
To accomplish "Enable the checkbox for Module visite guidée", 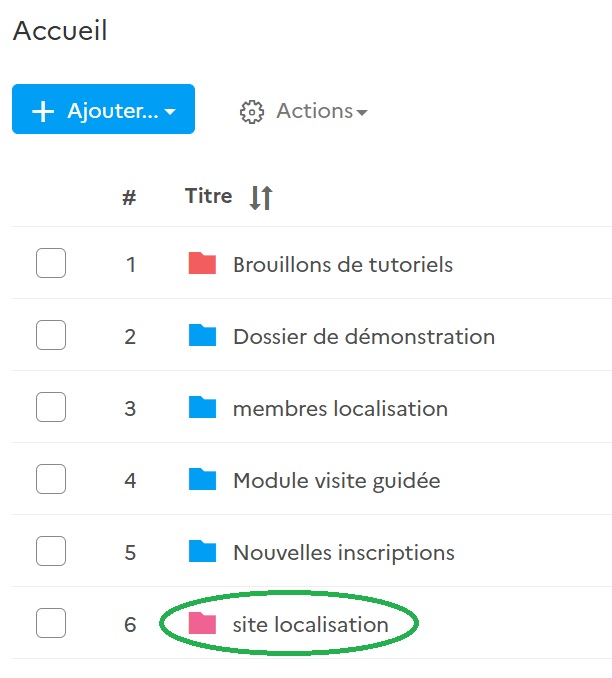I will click(x=51, y=480).
